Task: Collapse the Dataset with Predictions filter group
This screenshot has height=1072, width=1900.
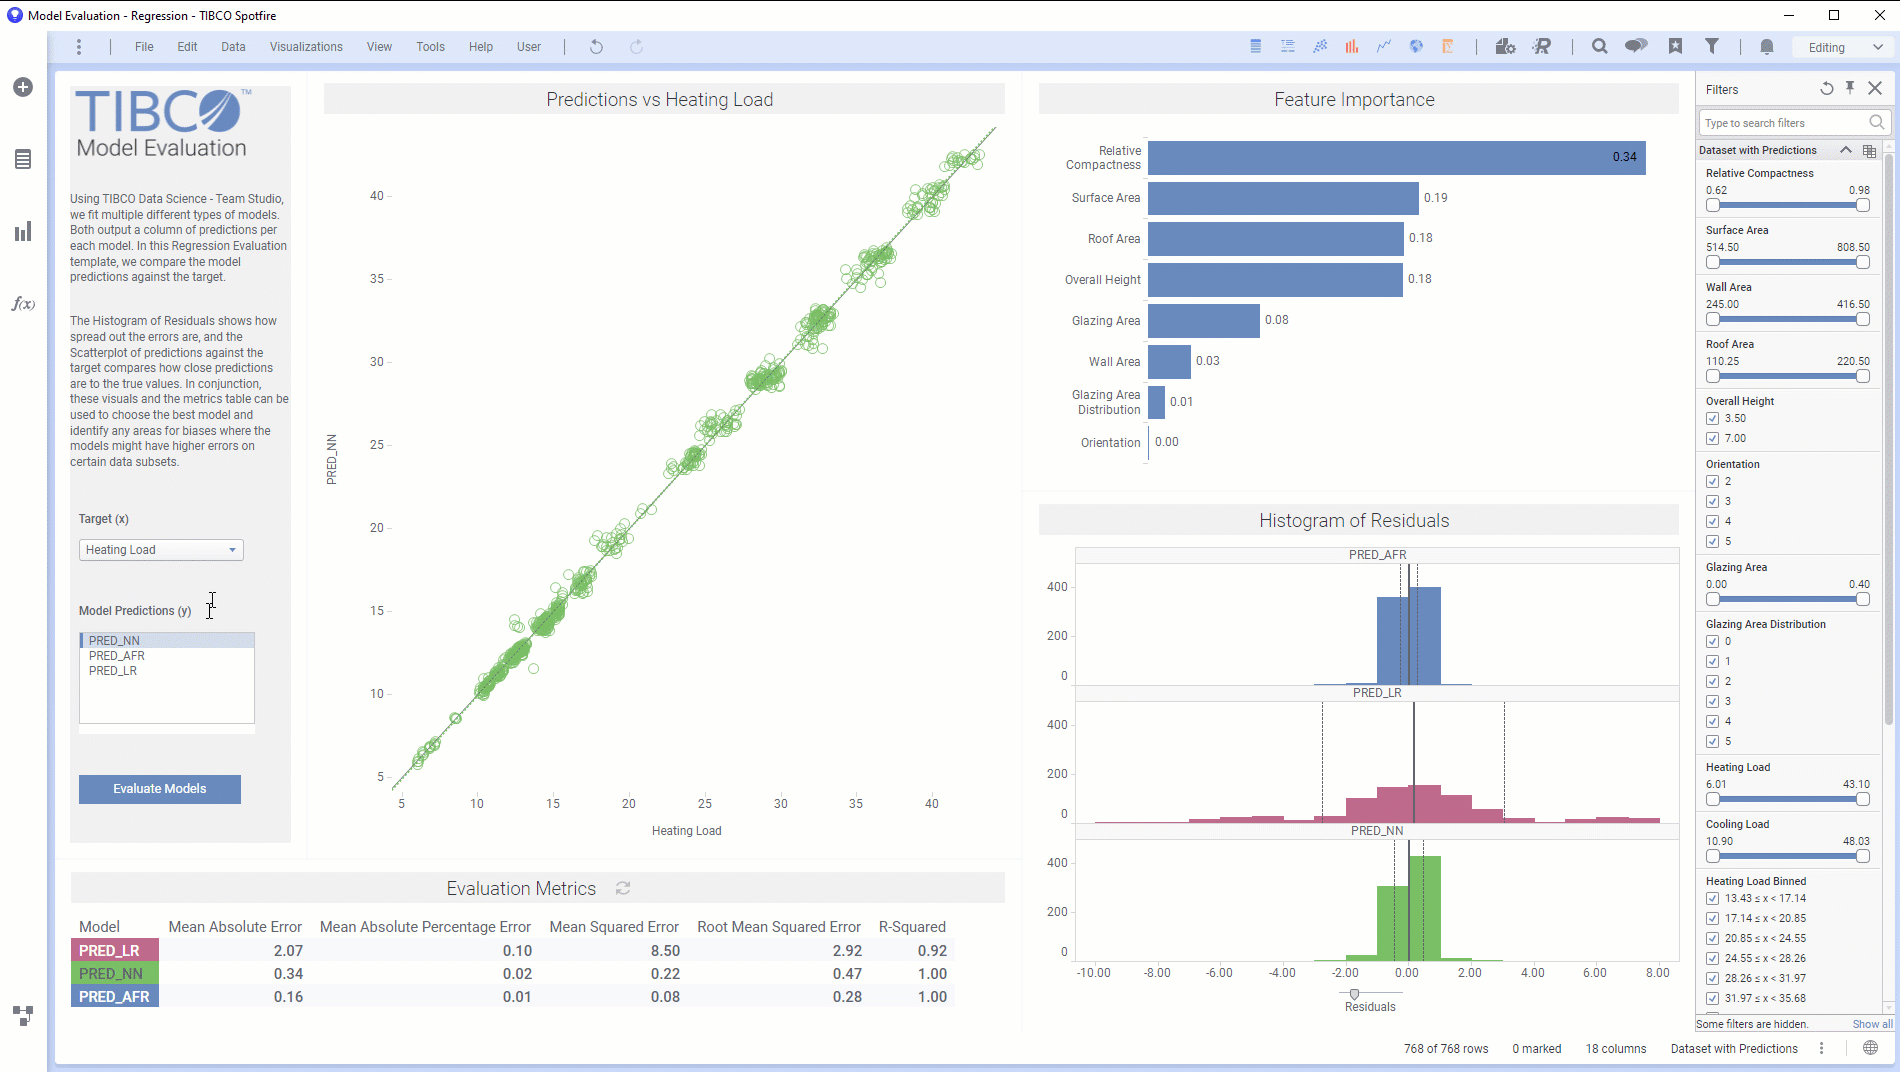Action: 1845,150
